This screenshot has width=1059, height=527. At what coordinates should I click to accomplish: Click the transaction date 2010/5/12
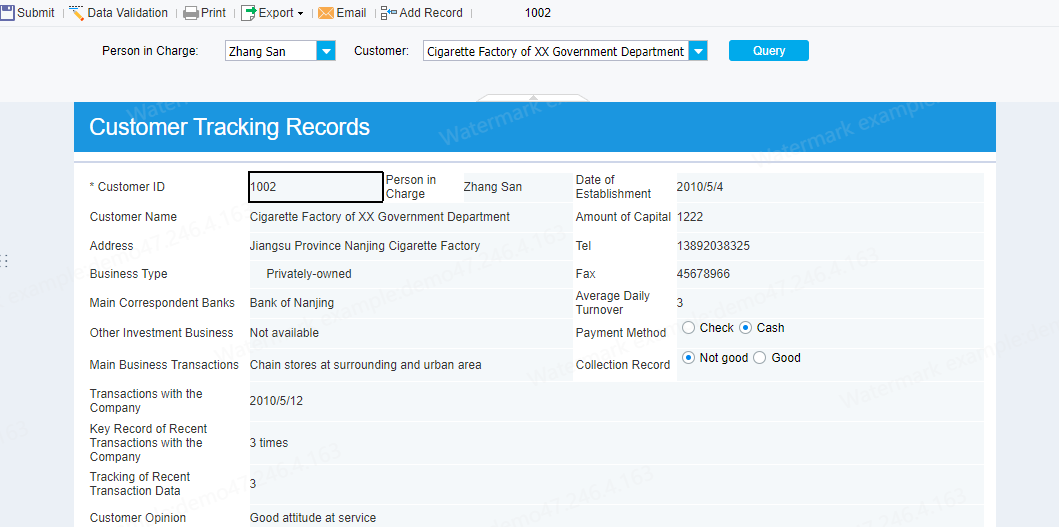pyautogui.click(x=276, y=401)
